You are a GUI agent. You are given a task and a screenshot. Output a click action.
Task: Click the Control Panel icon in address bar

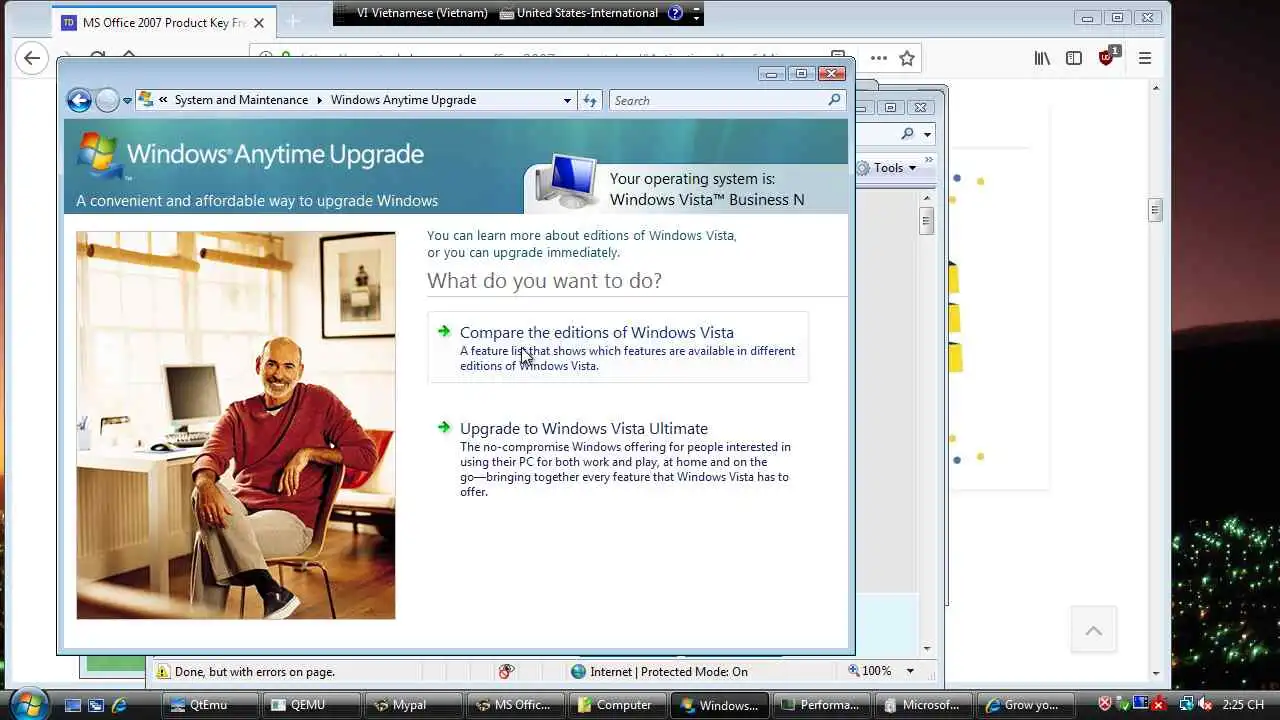point(146,100)
